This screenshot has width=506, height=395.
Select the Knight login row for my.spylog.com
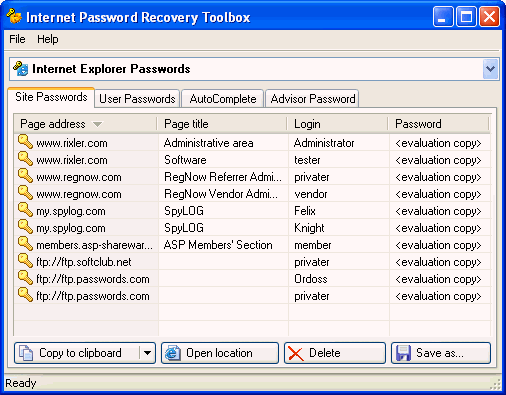(x=252, y=228)
